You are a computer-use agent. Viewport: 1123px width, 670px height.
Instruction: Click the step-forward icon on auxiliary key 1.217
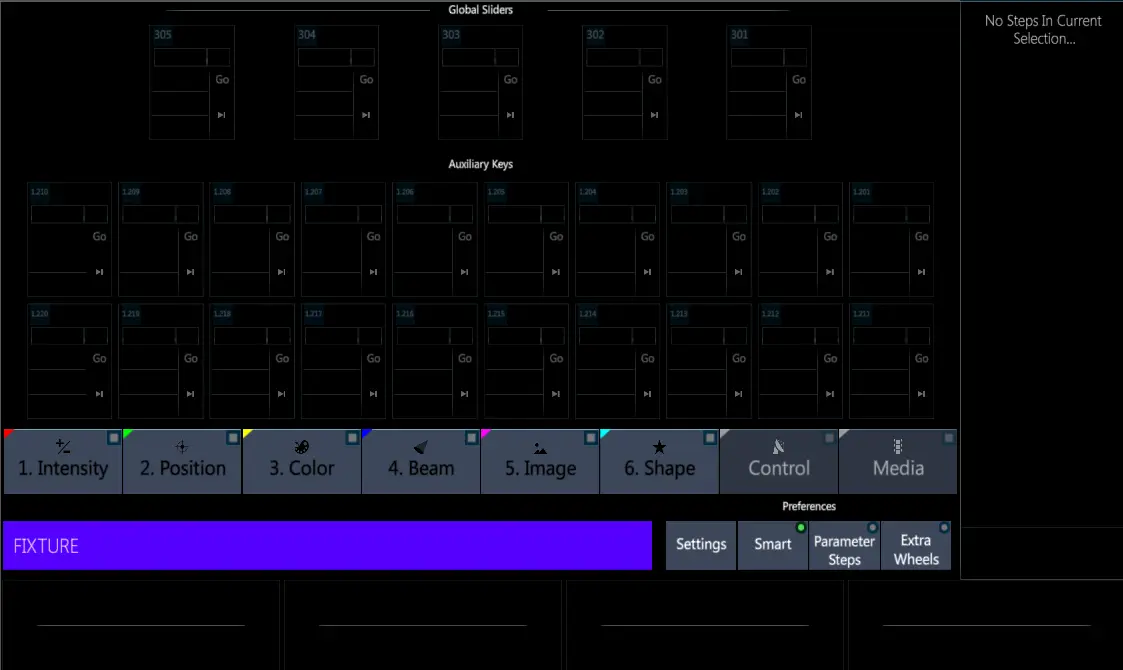pos(373,394)
